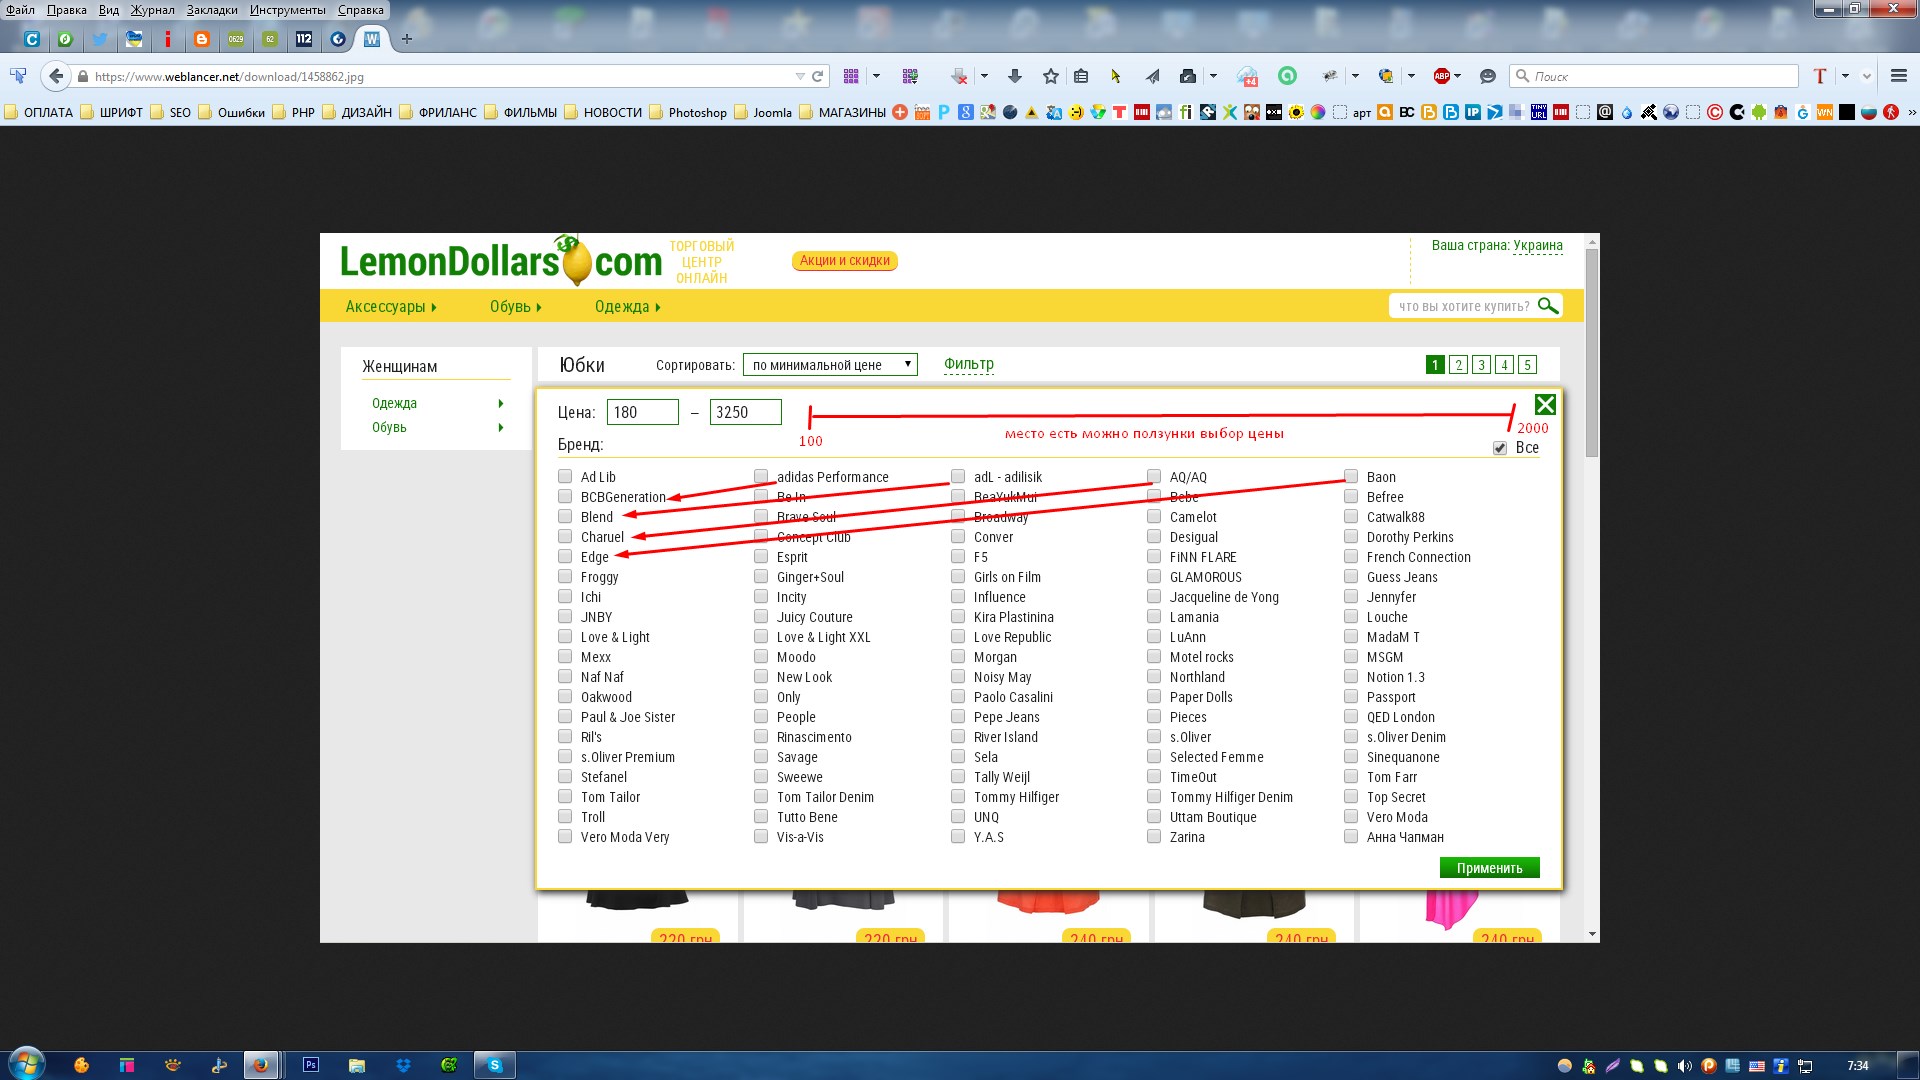Open the Firefox hamburger menu

pyautogui.click(x=1898, y=76)
